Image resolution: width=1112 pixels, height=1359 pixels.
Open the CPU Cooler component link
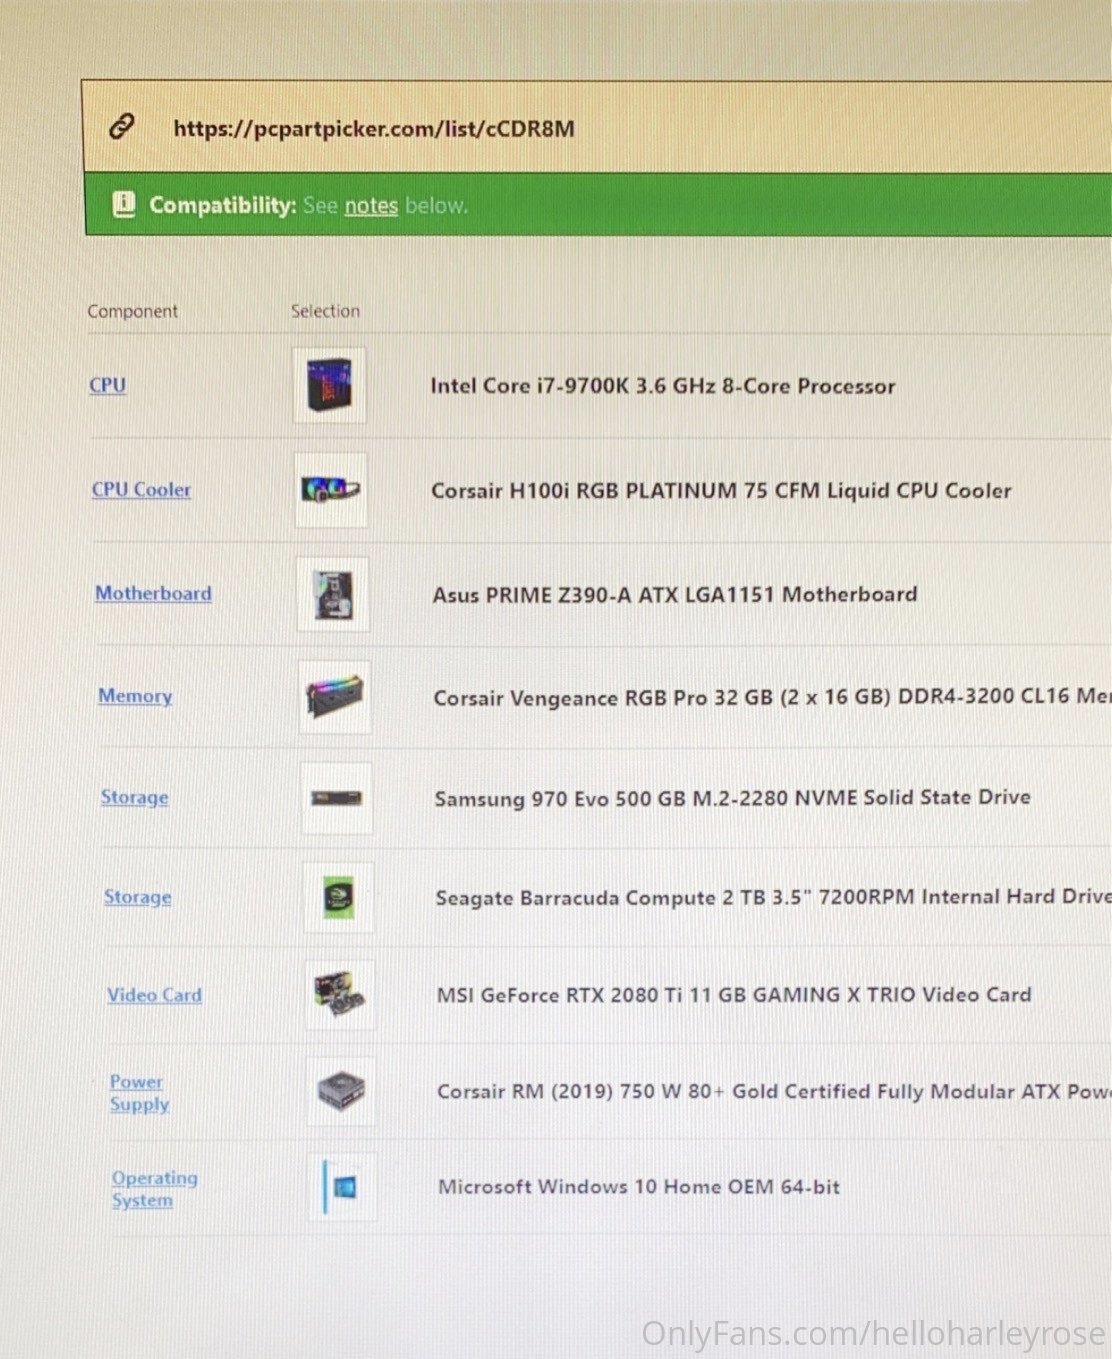point(141,489)
